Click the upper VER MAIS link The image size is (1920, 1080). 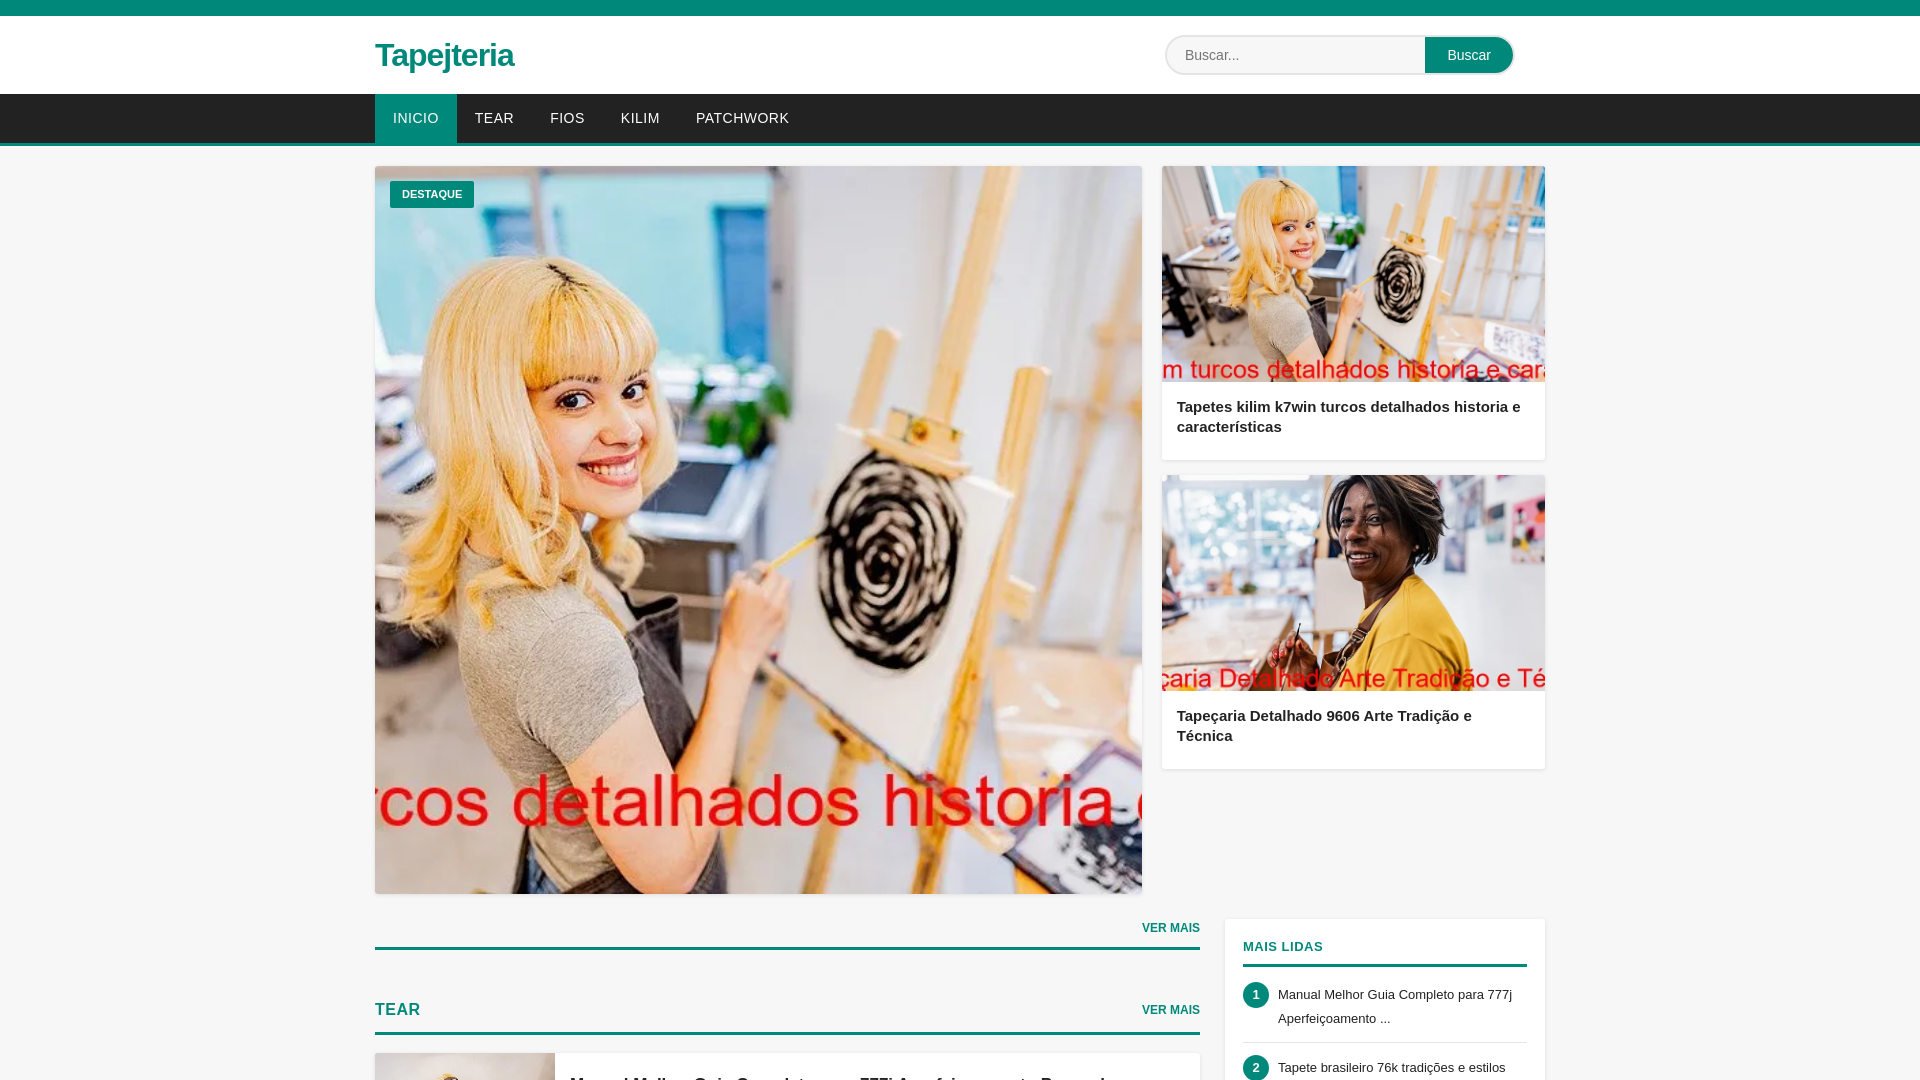[x=1171, y=928]
